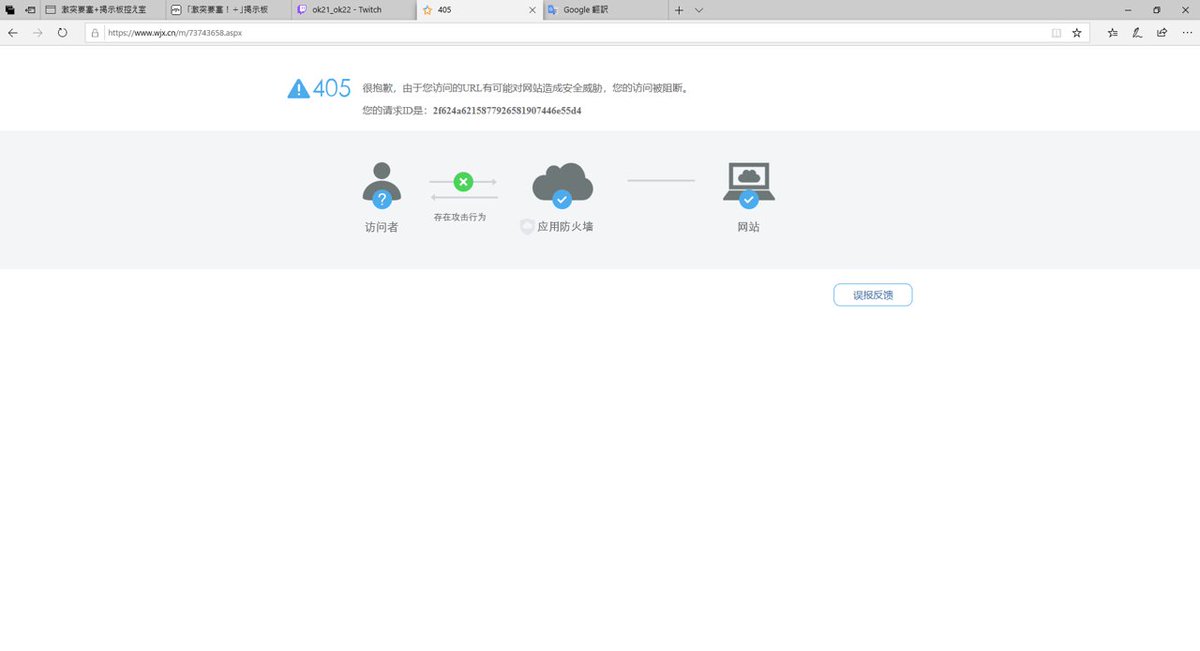Click the 网站 label
Viewport: 1200px width, 651px height.
tap(749, 227)
